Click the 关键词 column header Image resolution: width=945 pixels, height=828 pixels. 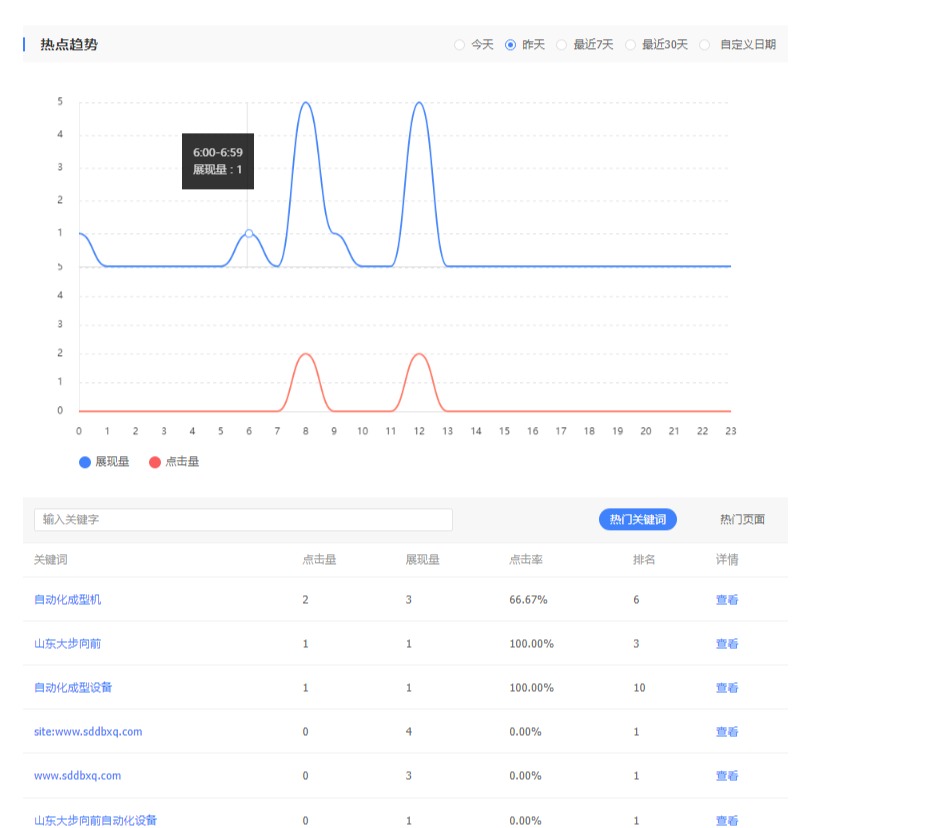click(51, 559)
